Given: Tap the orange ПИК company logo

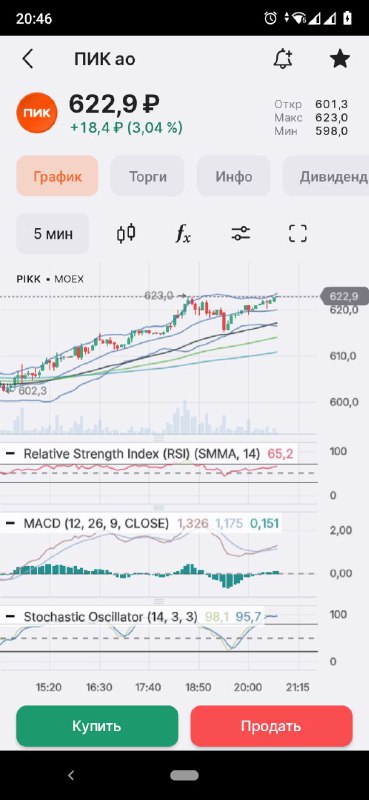Looking at the screenshot, I should click(x=39, y=113).
